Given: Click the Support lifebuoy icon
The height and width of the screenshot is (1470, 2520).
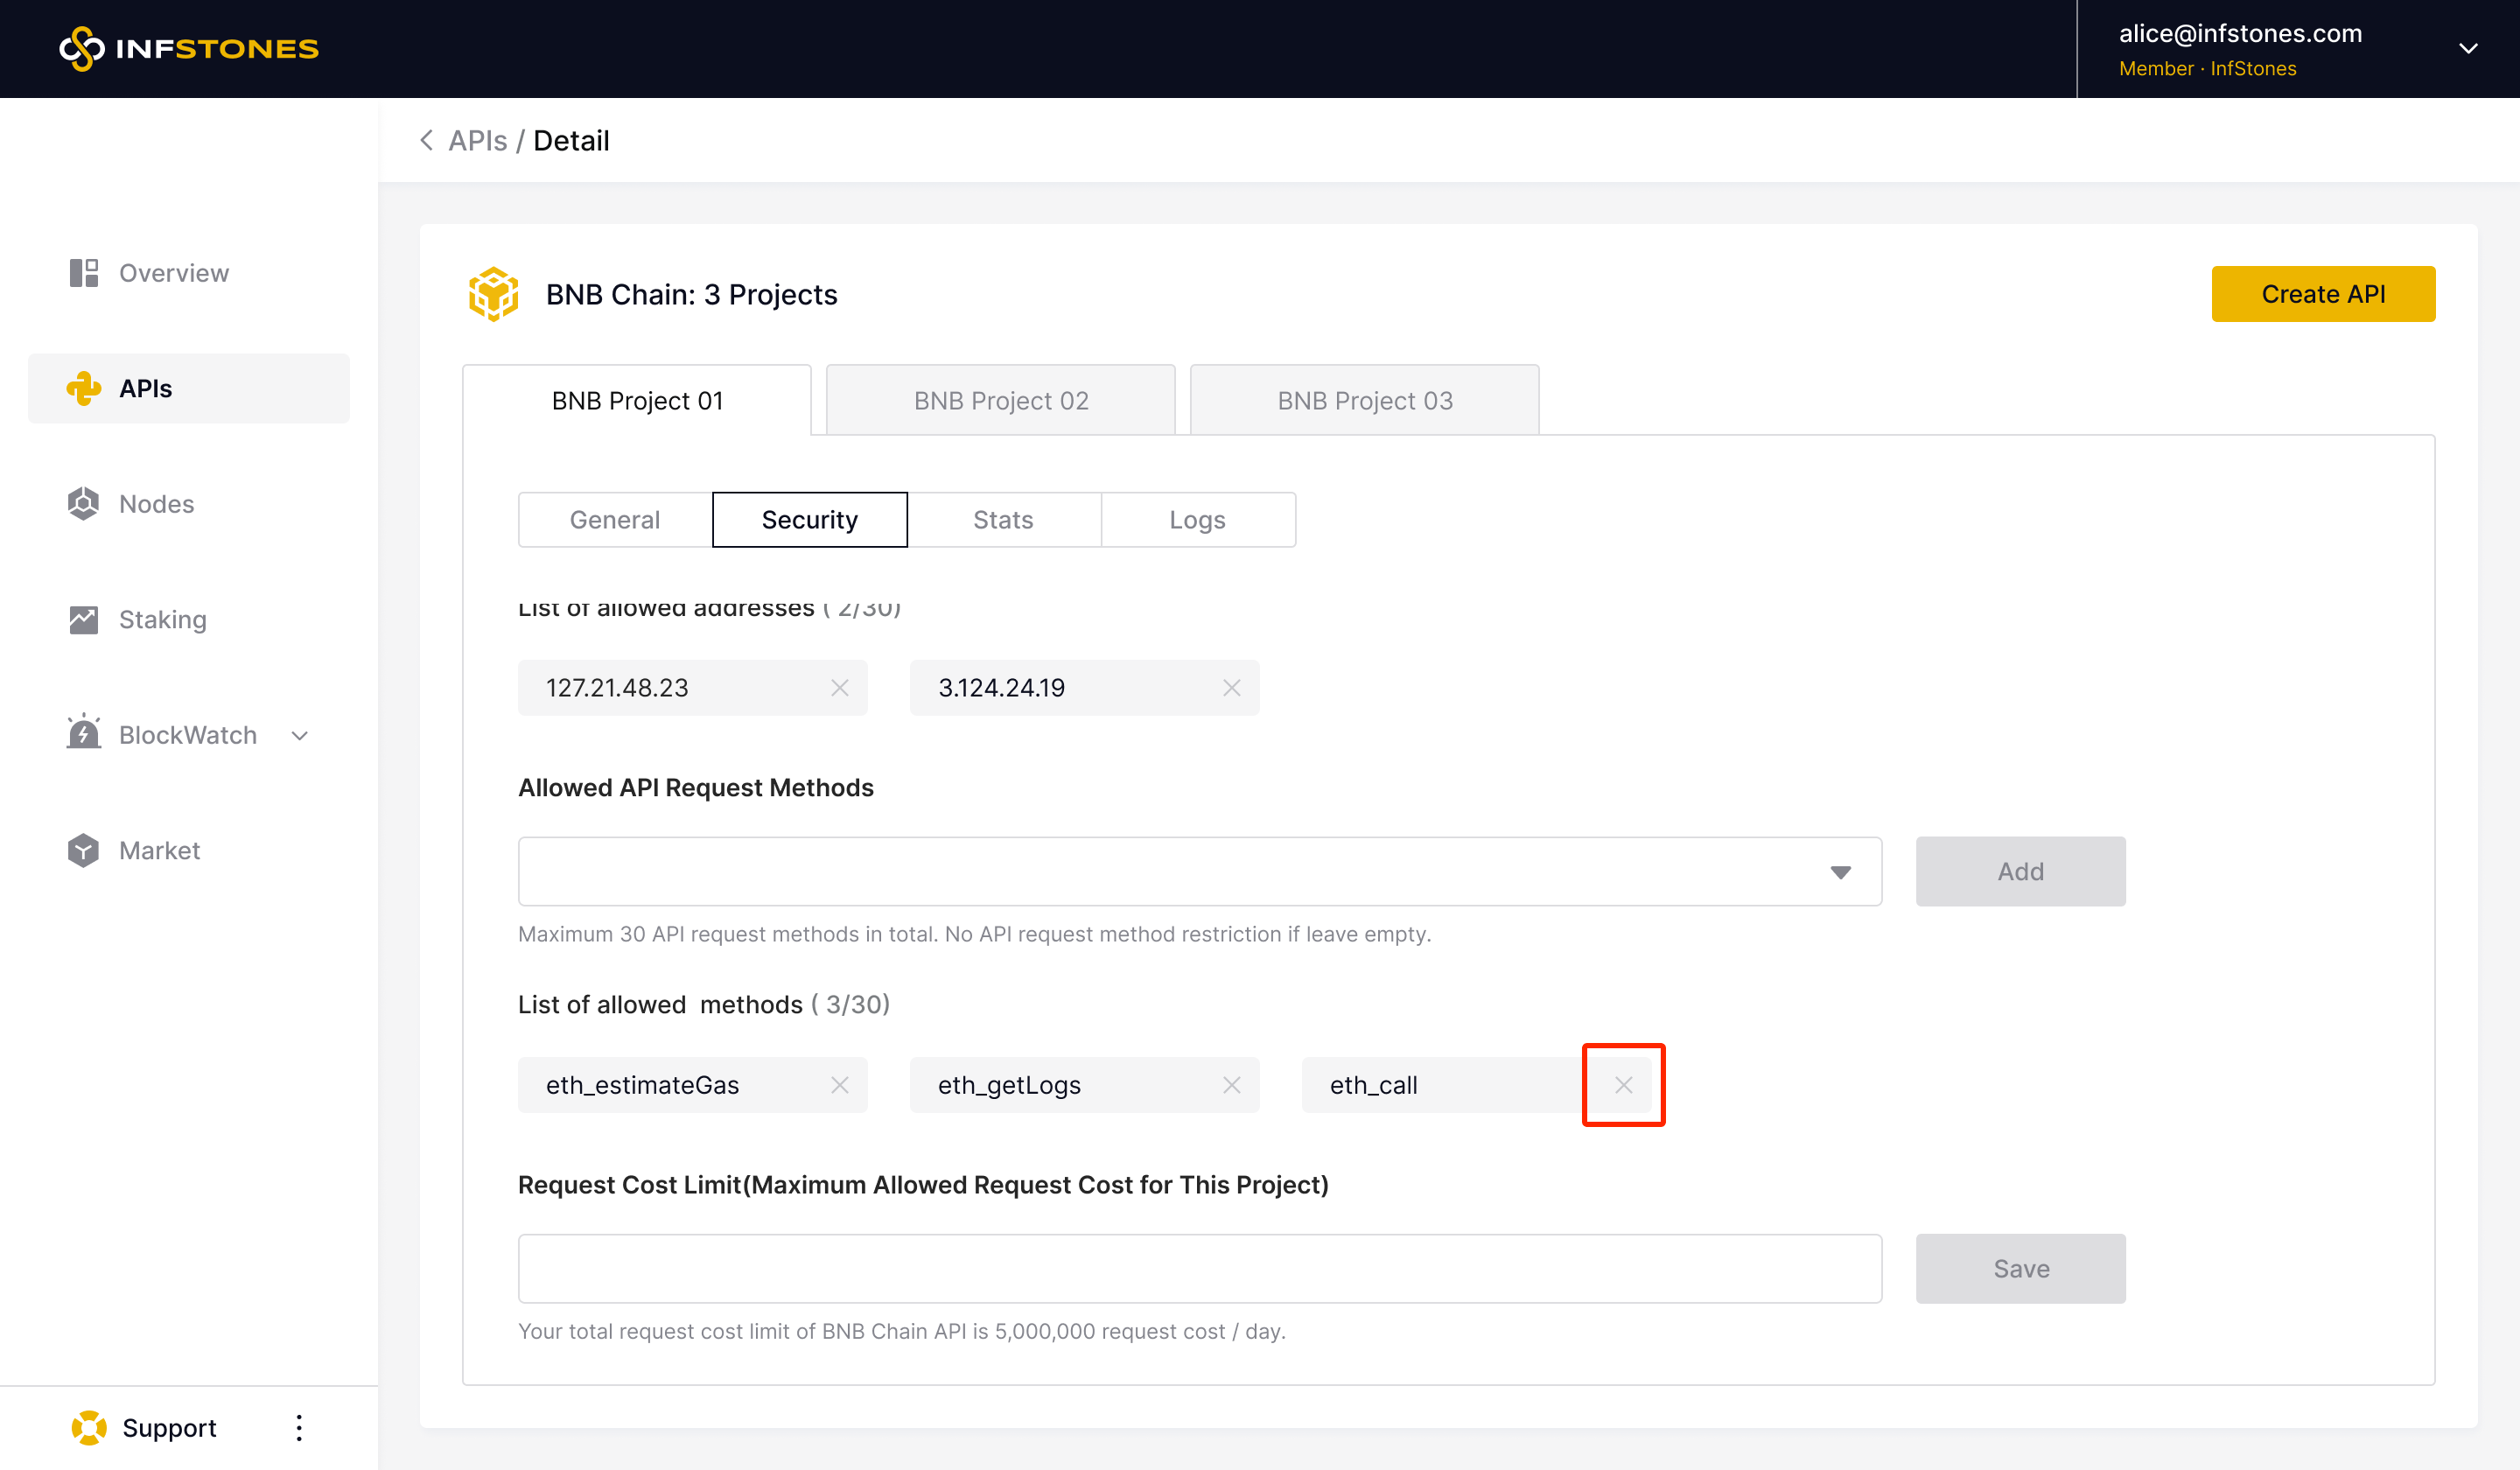Looking at the screenshot, I should pyautogui.click(x=89, y=1428).
